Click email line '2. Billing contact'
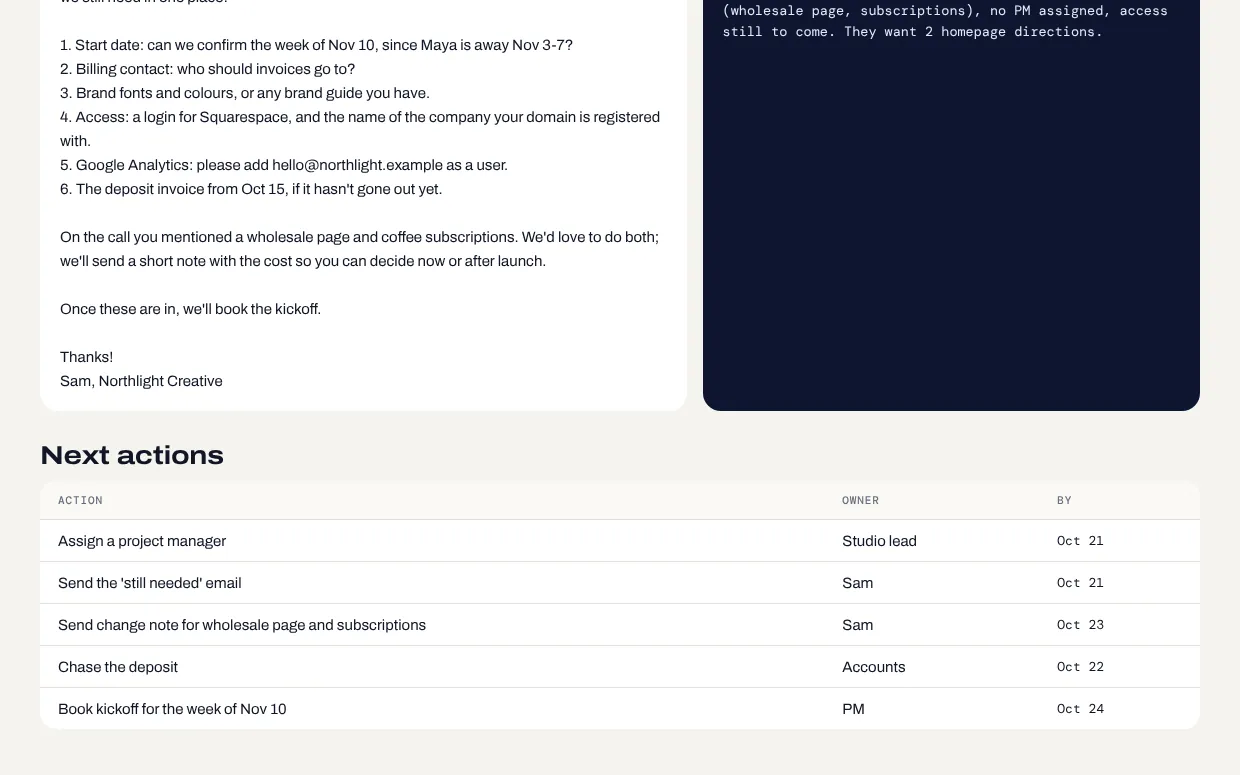 point(207,69)
